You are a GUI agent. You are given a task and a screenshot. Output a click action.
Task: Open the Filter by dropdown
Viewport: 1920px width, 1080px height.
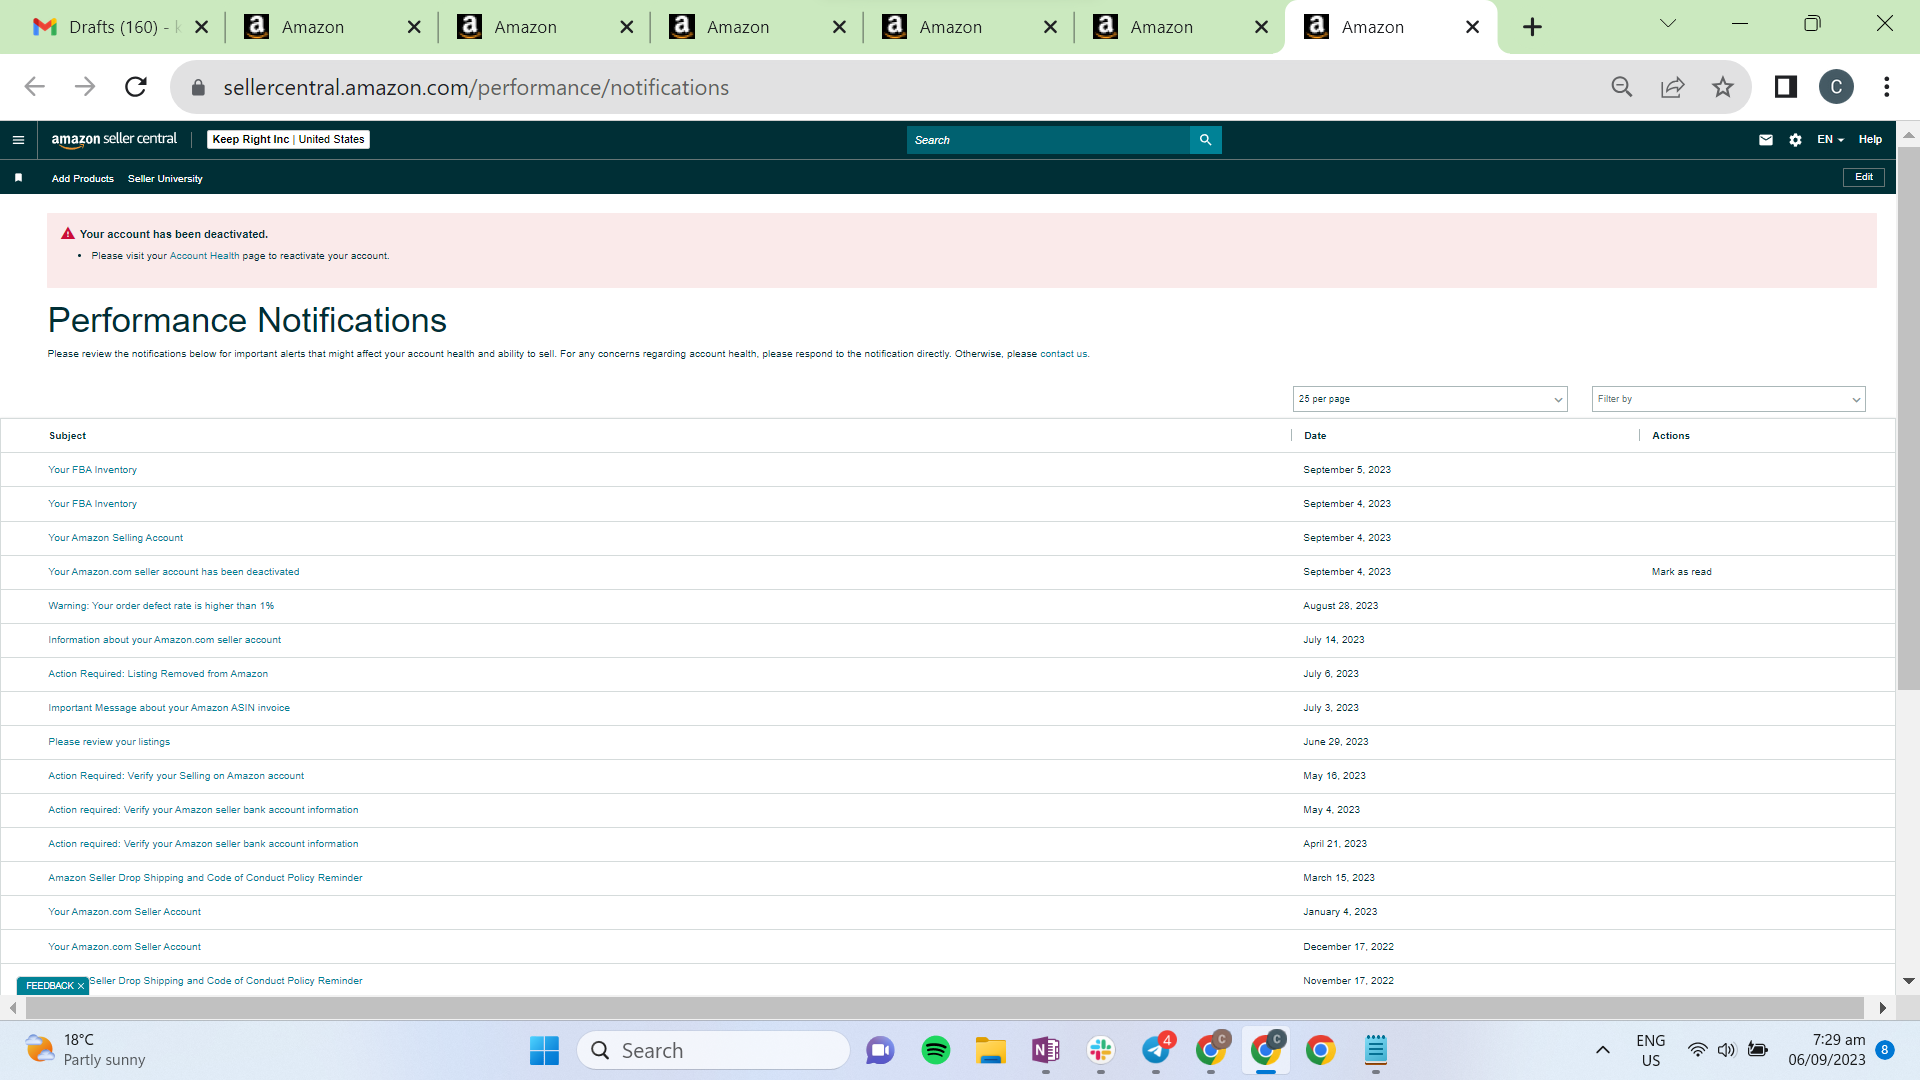pos(1728,399)
